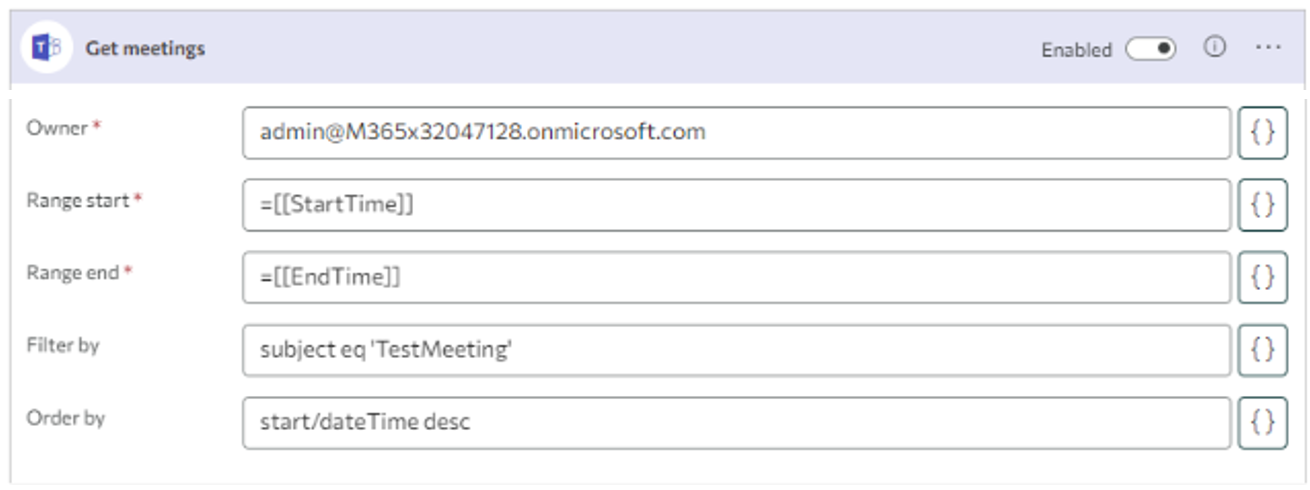This screenshot has width=1310, height=490.
Task: Click the Range end EndTime field
Action: click(x=736, y=277)
